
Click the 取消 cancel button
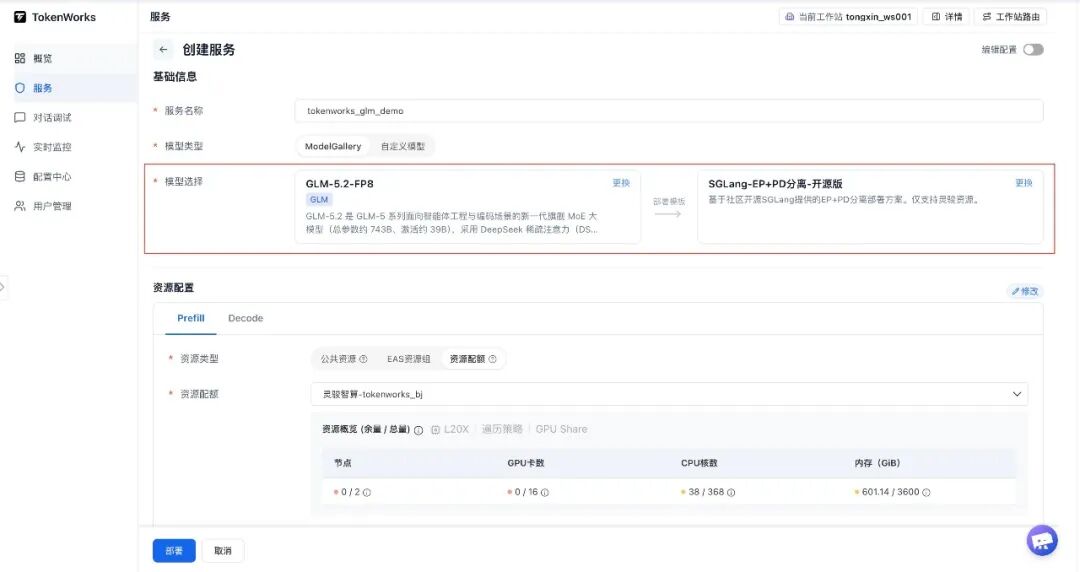click(222, 551)
